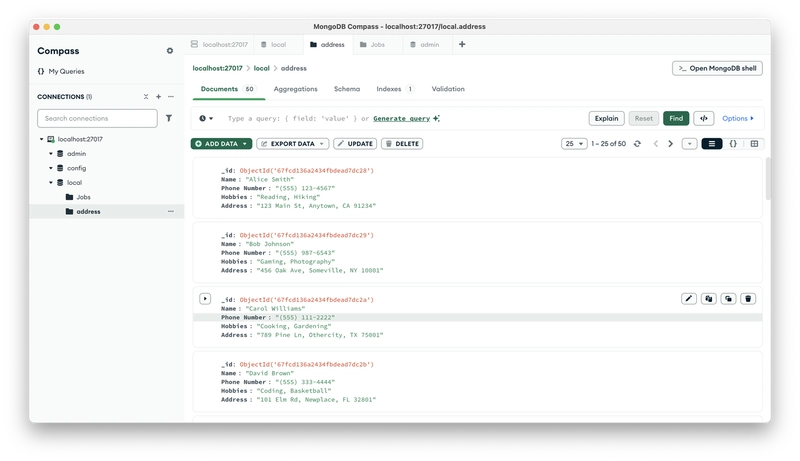This screenshot has height=461, width=800.
Task: Expand Carol Williams document fields arrow
Action: (205, 299)
